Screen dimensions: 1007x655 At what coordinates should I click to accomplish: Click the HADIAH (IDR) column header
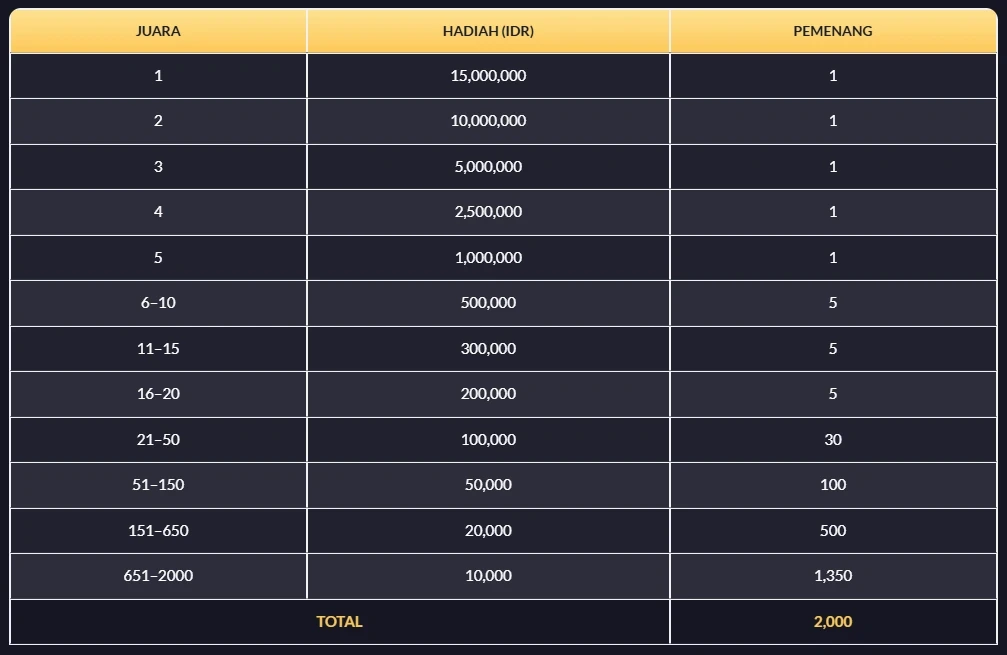pyautogui.click(x=488, y=31)
